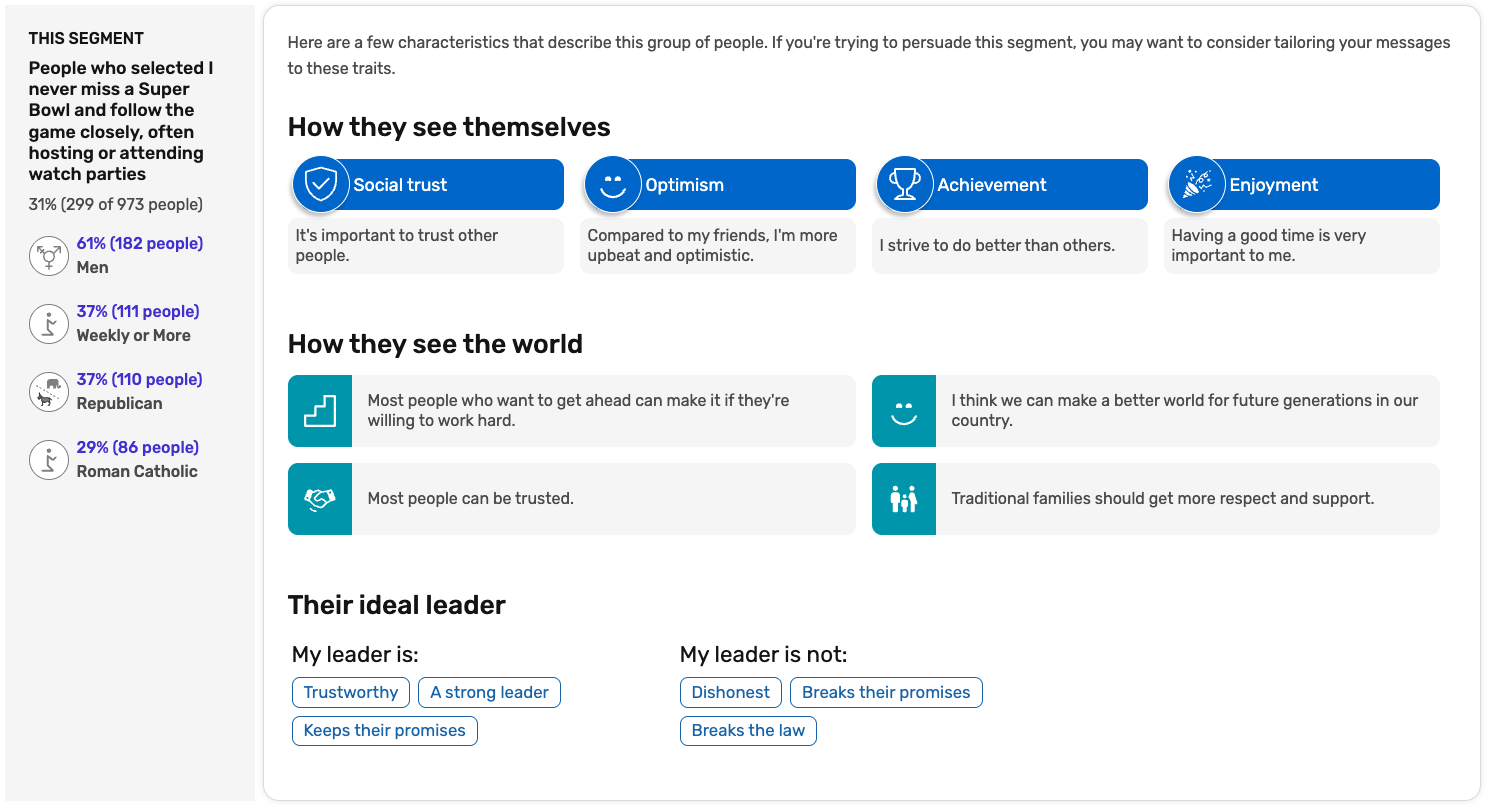Click statement "Most people can be trusted."
The image size is (1488, 806).
tap(471, 498)
